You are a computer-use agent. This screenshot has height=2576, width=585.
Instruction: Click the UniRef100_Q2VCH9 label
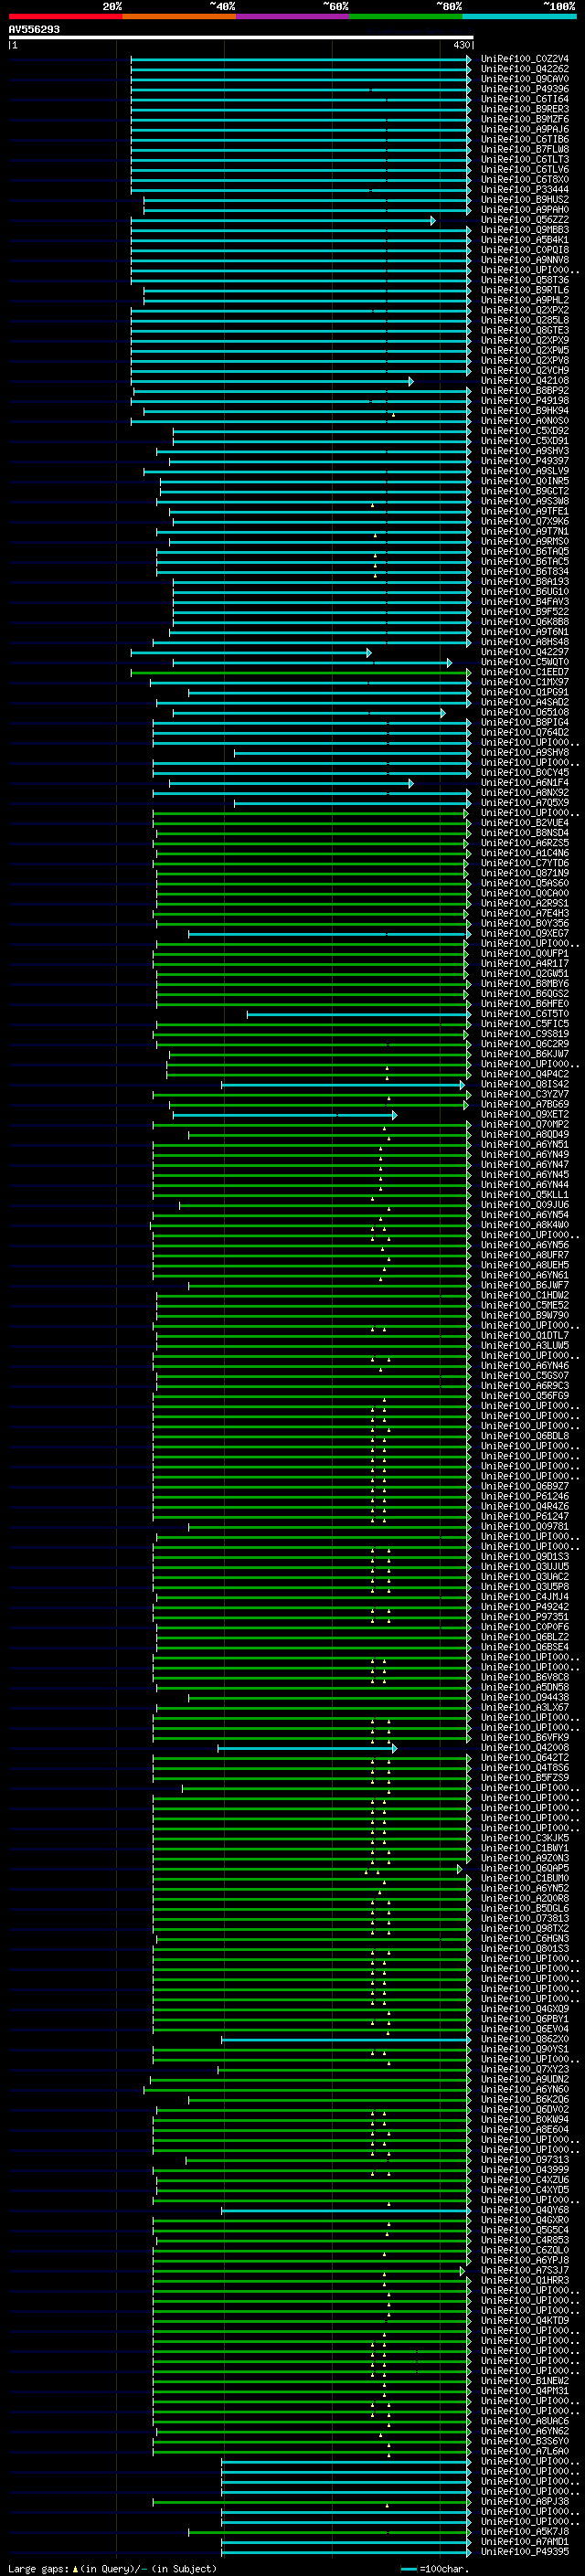tap(524, 370)
